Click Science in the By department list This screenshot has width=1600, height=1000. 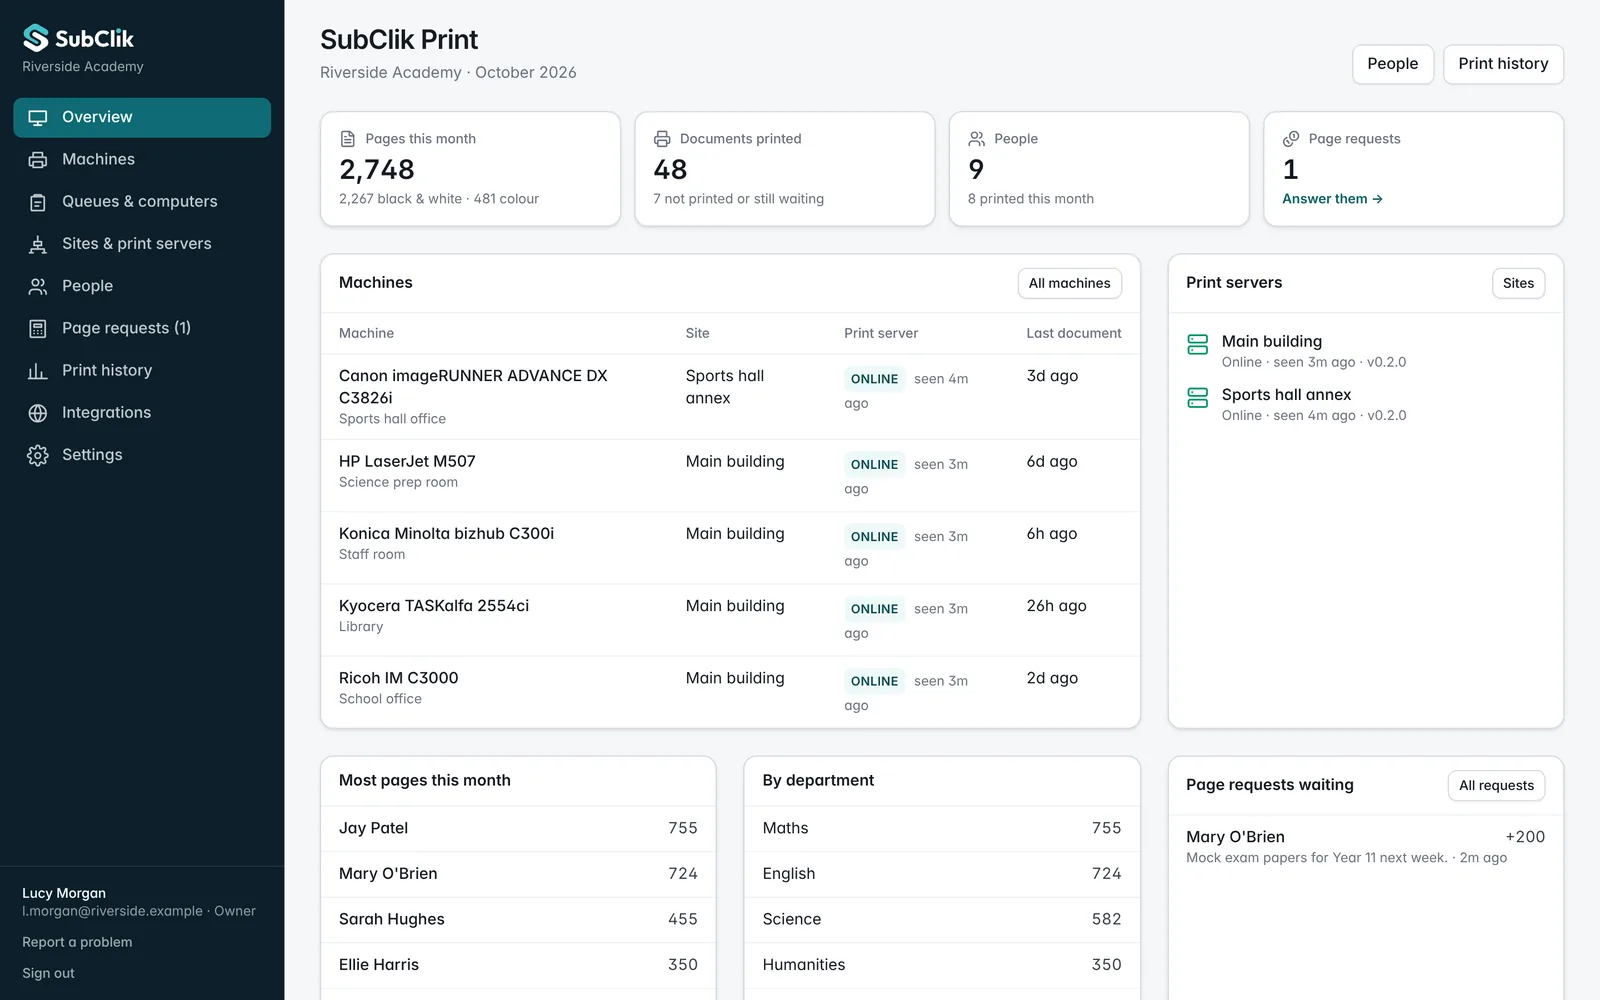942,920
